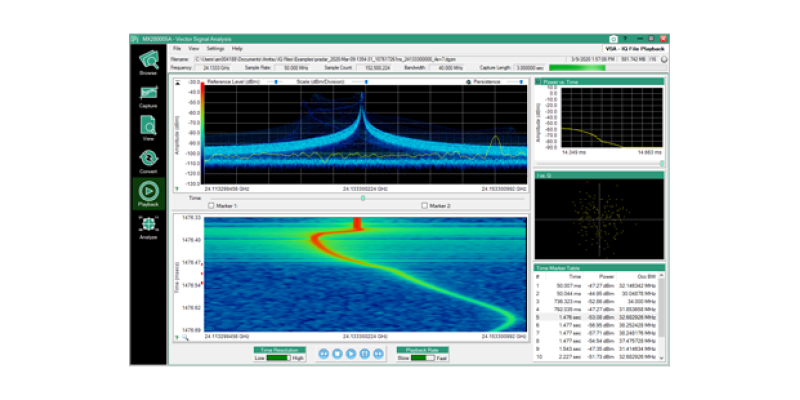Click the Bandwidth value field
The image size is (800, 400).
point(447,67)
